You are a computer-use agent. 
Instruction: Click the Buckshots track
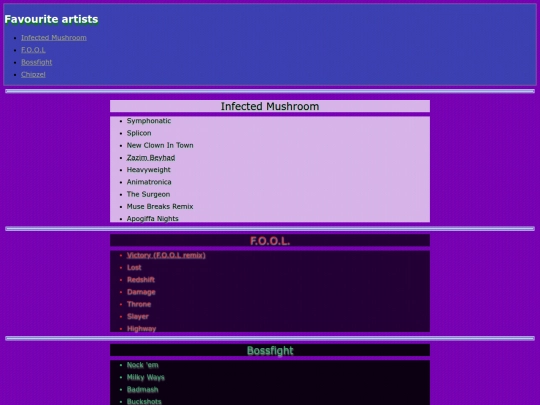[144, 402]
